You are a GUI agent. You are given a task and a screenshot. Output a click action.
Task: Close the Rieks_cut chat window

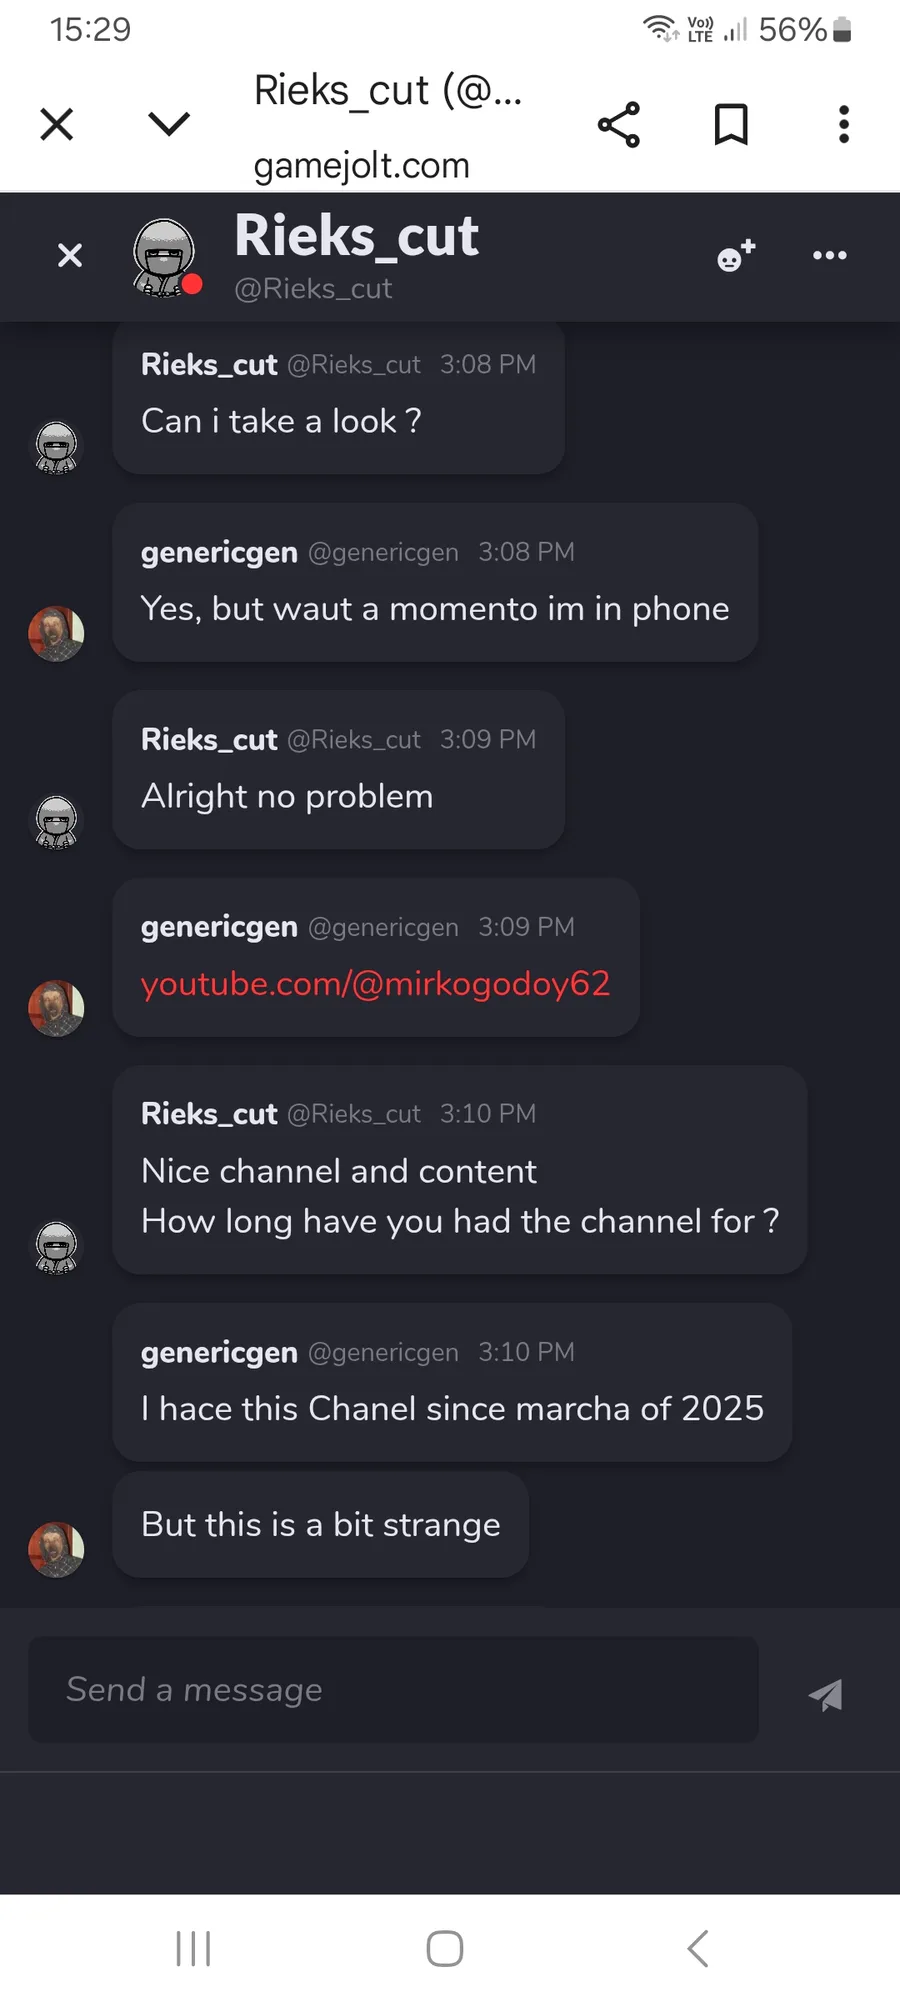pyautogui.click(x=70, y=256)
